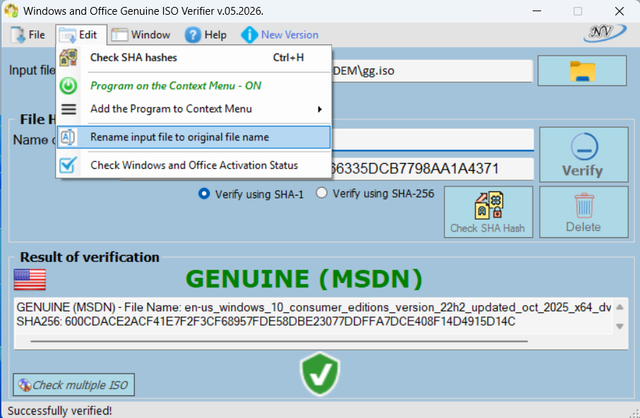
Task: Expand Add the Program to Context Menu submenu
Action: tap(194, 109)
